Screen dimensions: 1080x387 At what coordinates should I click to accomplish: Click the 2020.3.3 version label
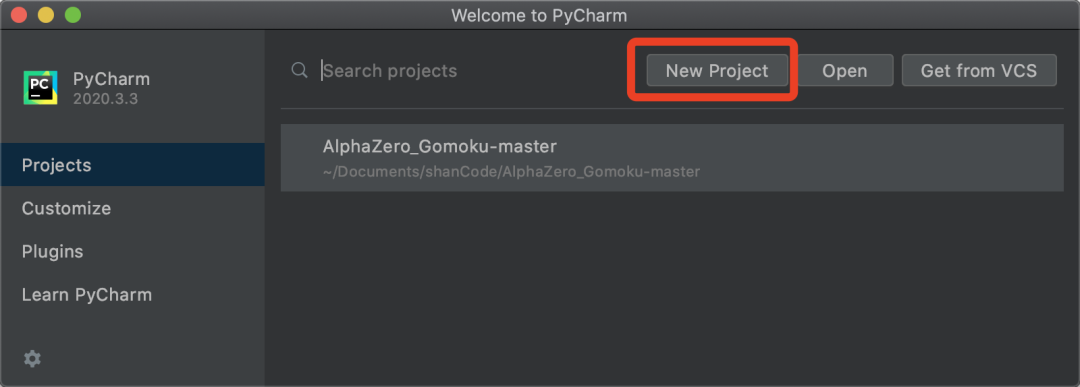(105, 99)
